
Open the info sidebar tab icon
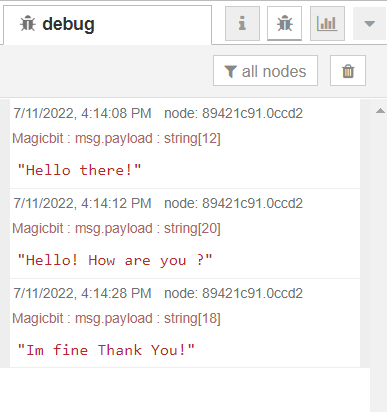click(x=242, y=24)
